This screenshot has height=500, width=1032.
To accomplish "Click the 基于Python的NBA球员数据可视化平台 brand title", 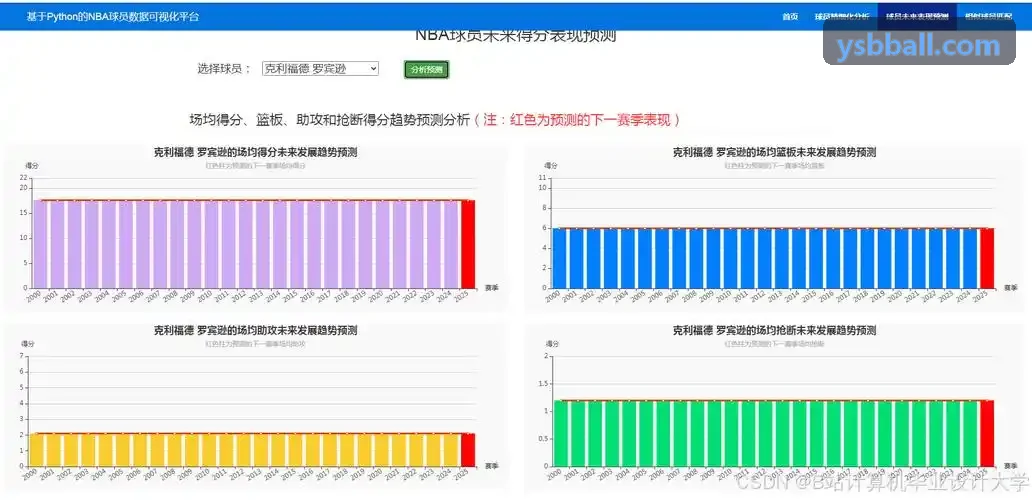I will coord(113,16).
